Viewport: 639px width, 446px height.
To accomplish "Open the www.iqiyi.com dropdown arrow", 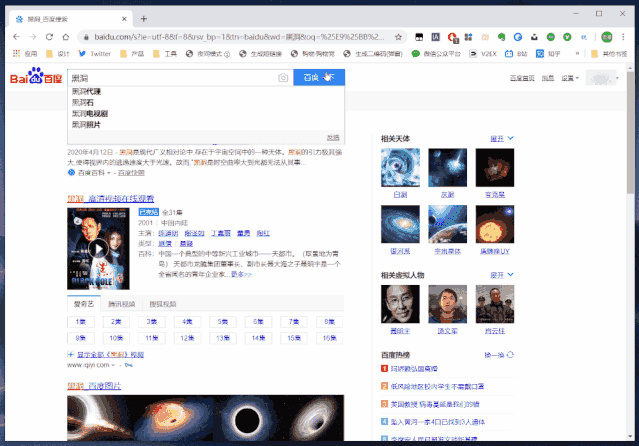I will coord(113,365).
